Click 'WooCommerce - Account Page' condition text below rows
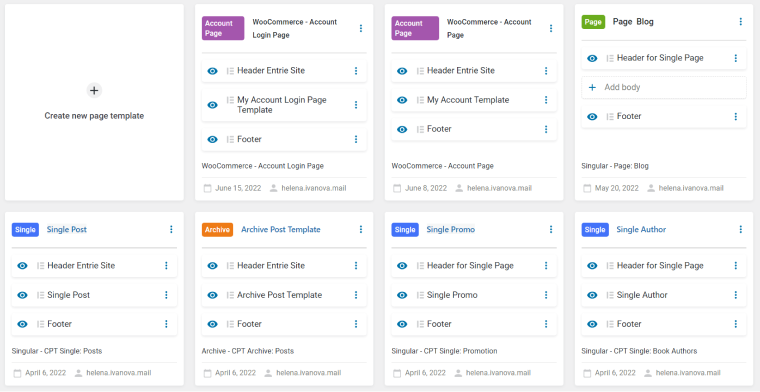760x392 pixels. [x=443, y=166]
